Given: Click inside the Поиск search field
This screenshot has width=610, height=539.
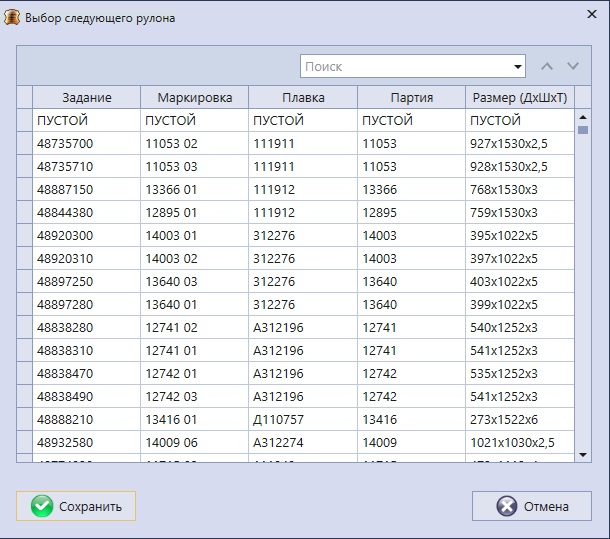Looking at the screenshot, I should [405, 67].
